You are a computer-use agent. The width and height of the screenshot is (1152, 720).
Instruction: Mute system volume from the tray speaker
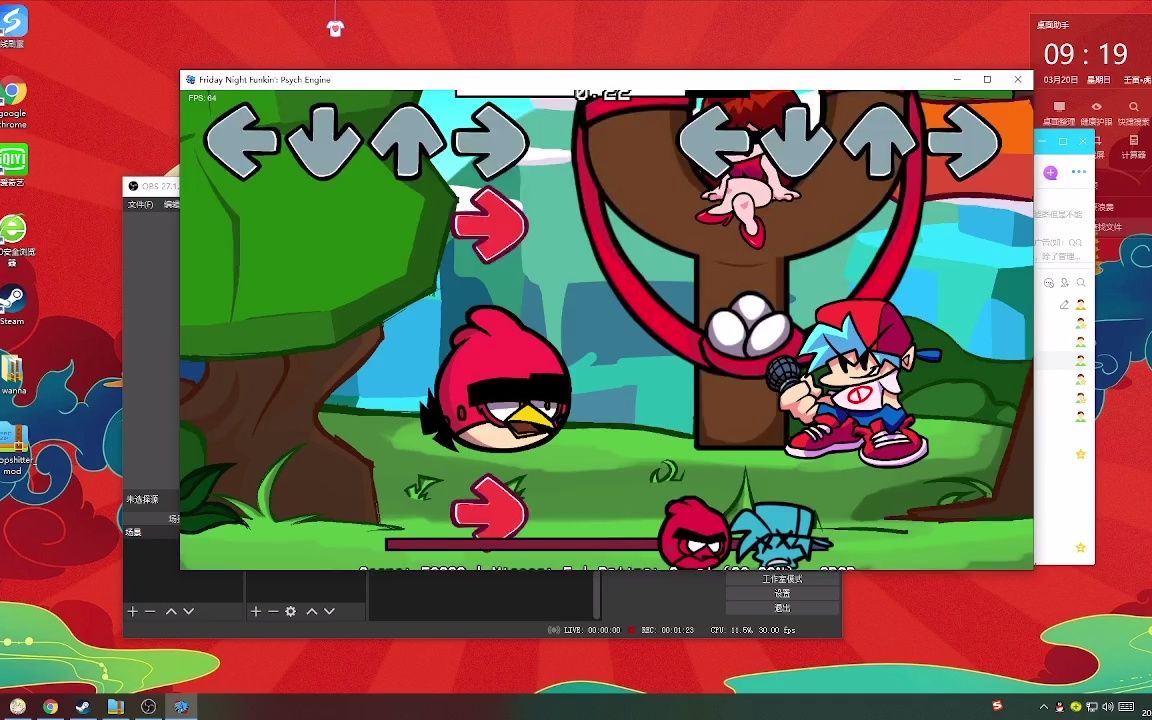(1108, 707)
